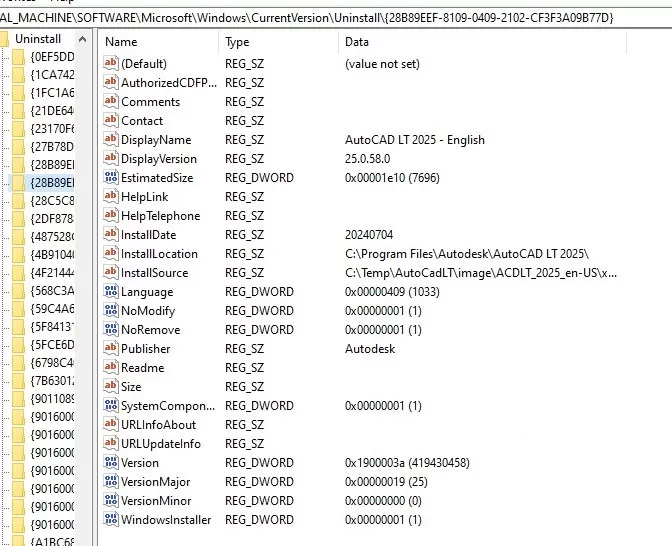
Task: Click the string icon beside HelpLink
Action: coord(111,196)
